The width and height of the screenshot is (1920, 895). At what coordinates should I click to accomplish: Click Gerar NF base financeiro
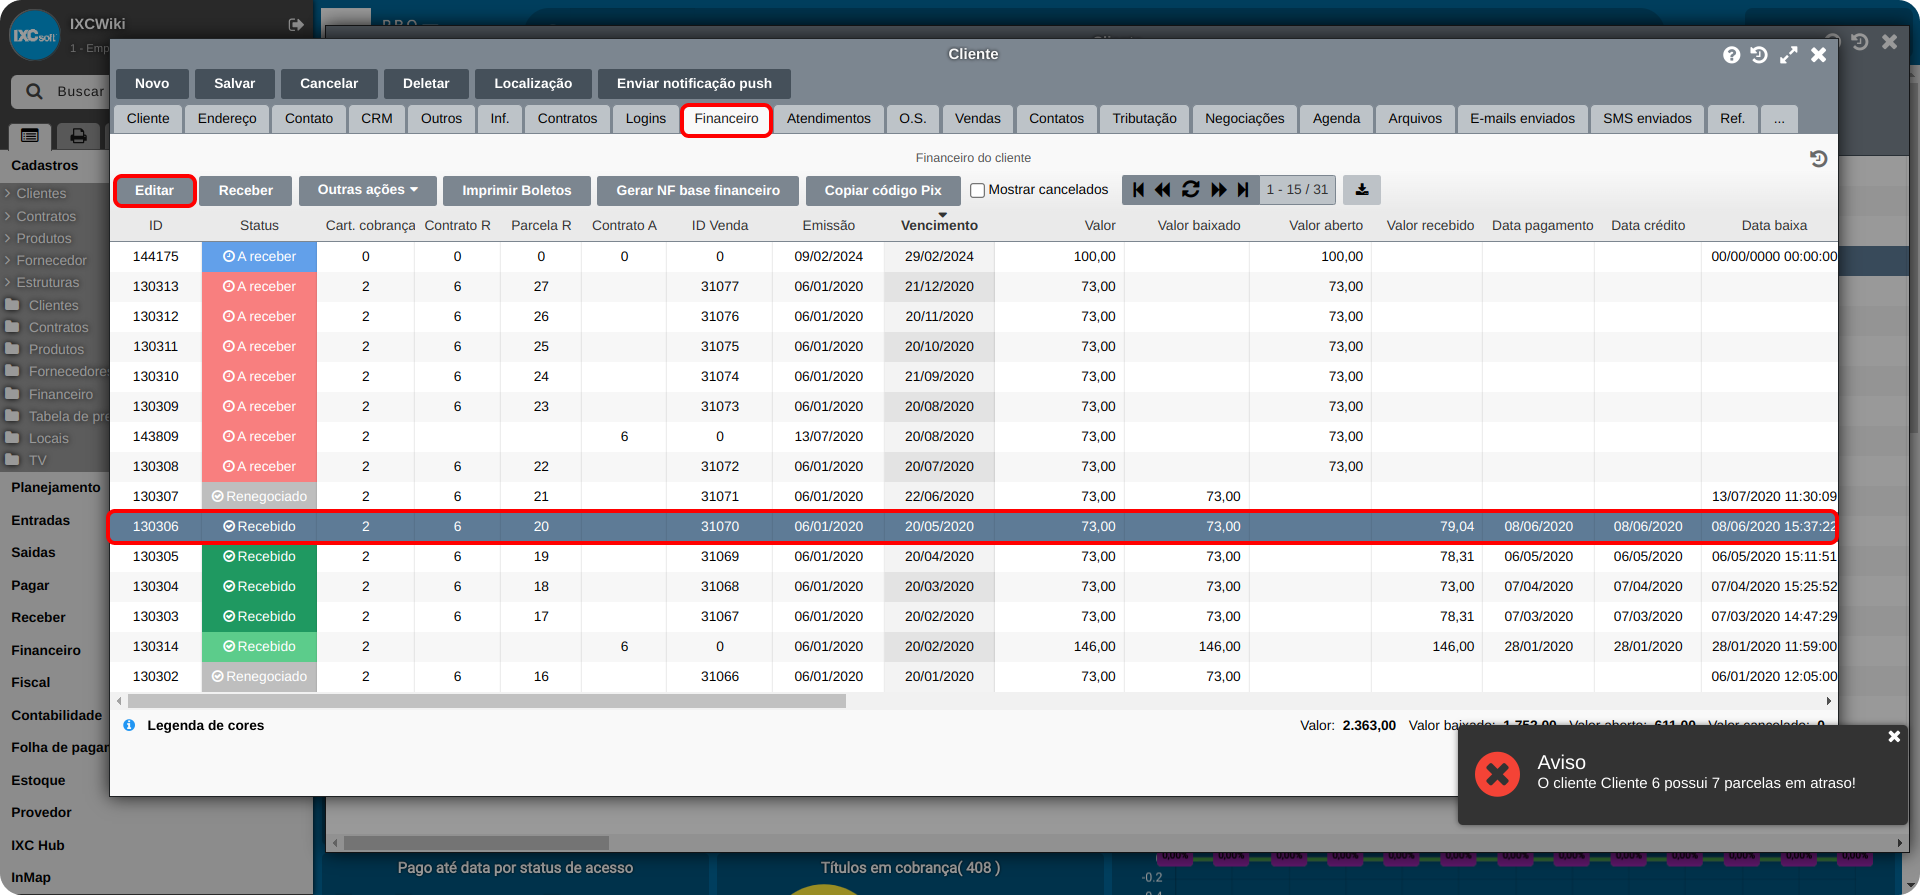tap(698, 190)
